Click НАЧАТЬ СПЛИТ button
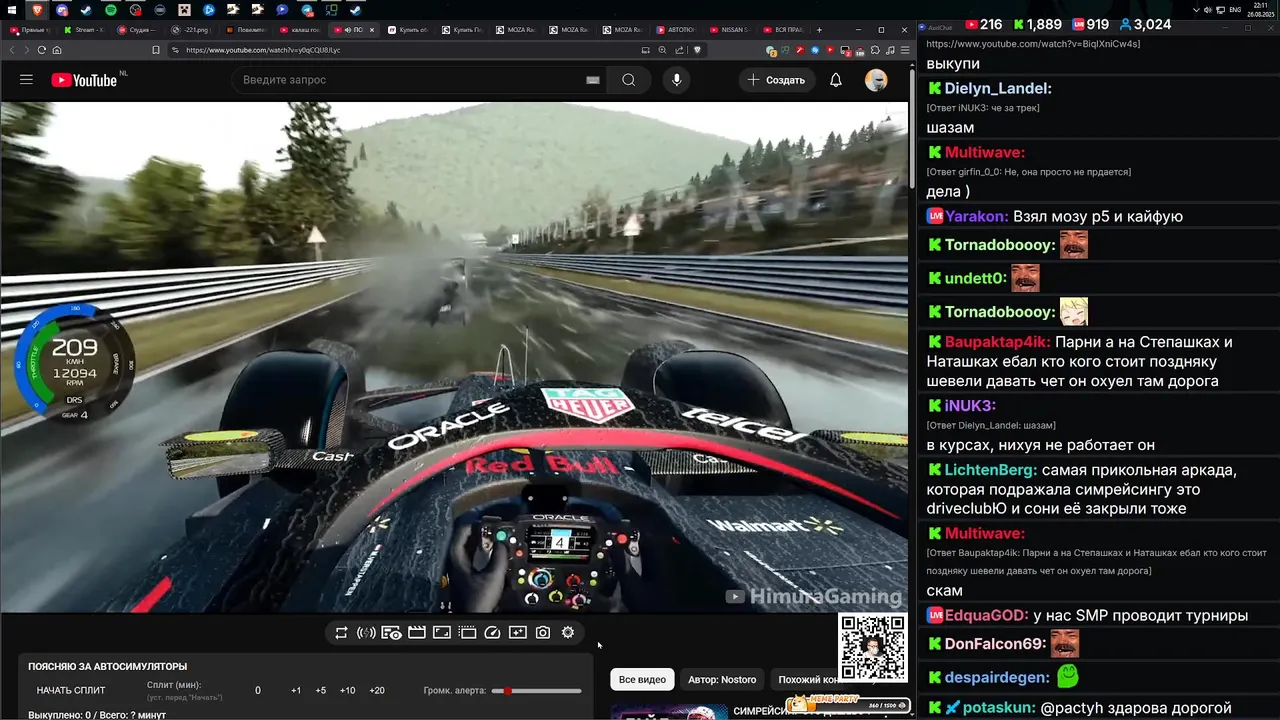 [x=71, y=690]
